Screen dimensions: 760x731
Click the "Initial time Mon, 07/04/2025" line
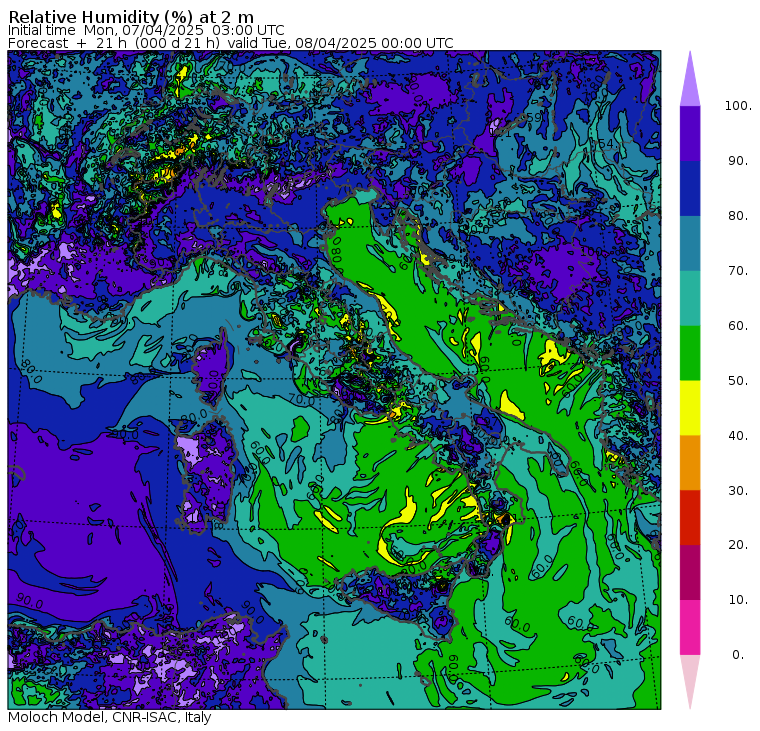(146, 31)
